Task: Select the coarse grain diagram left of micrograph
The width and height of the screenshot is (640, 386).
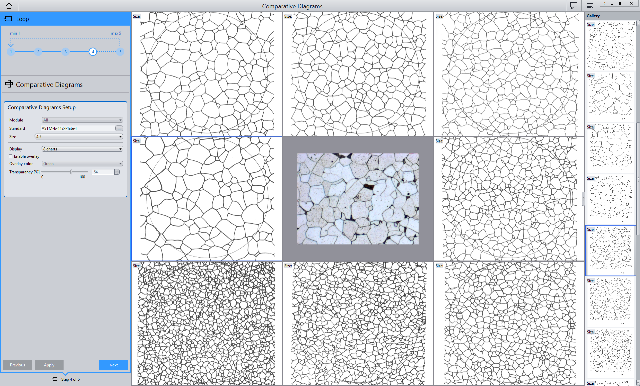Action: coord(207,199)
